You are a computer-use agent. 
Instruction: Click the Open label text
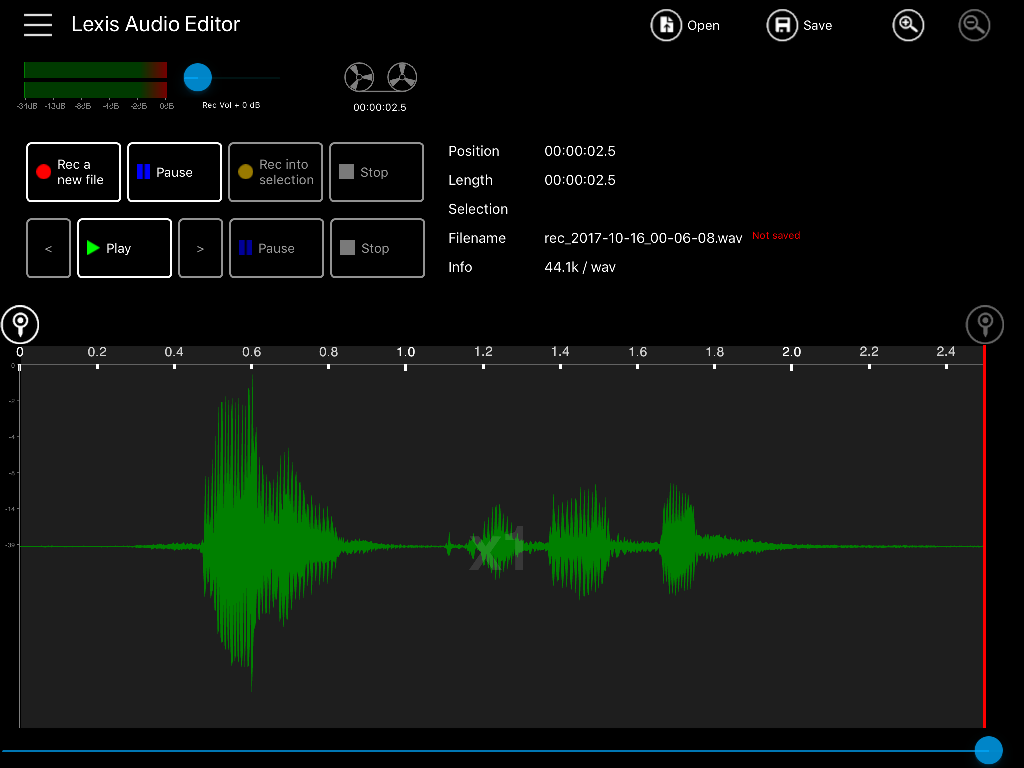(x=703, y=25)
